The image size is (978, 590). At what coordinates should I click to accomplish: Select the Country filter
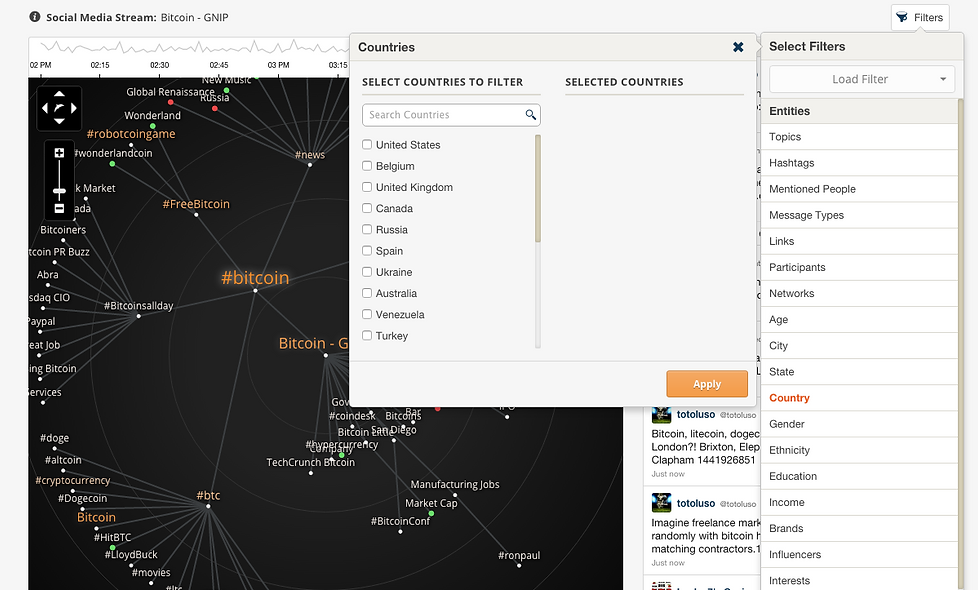(859, 398)
